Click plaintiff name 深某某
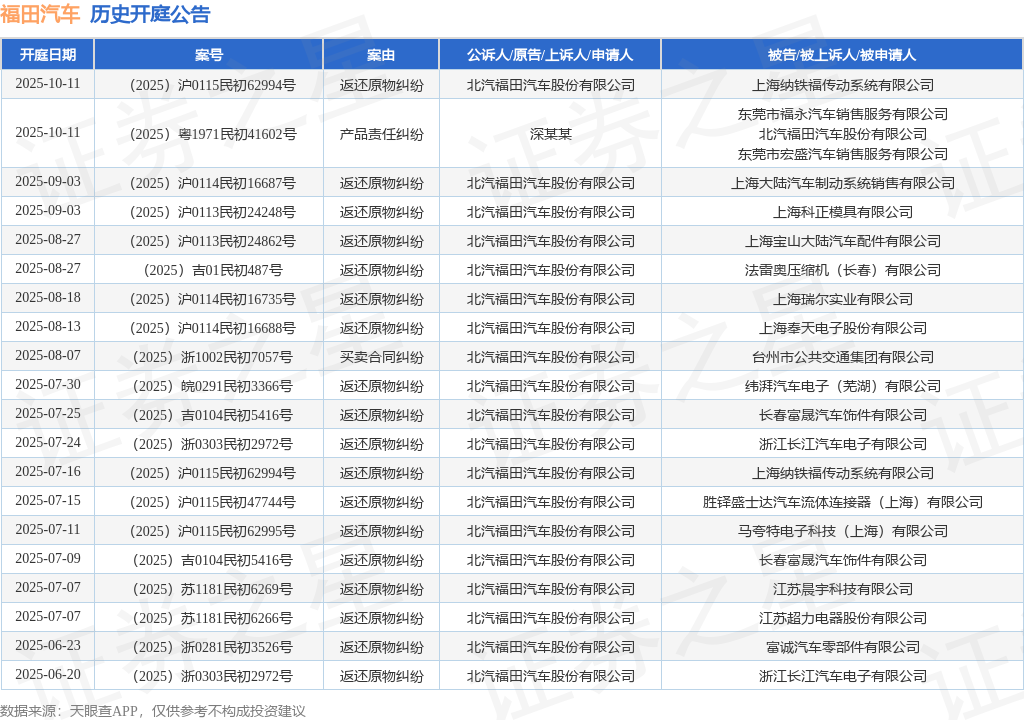Viewport: 1024px width, 720px height. click(x=551, y=134)
